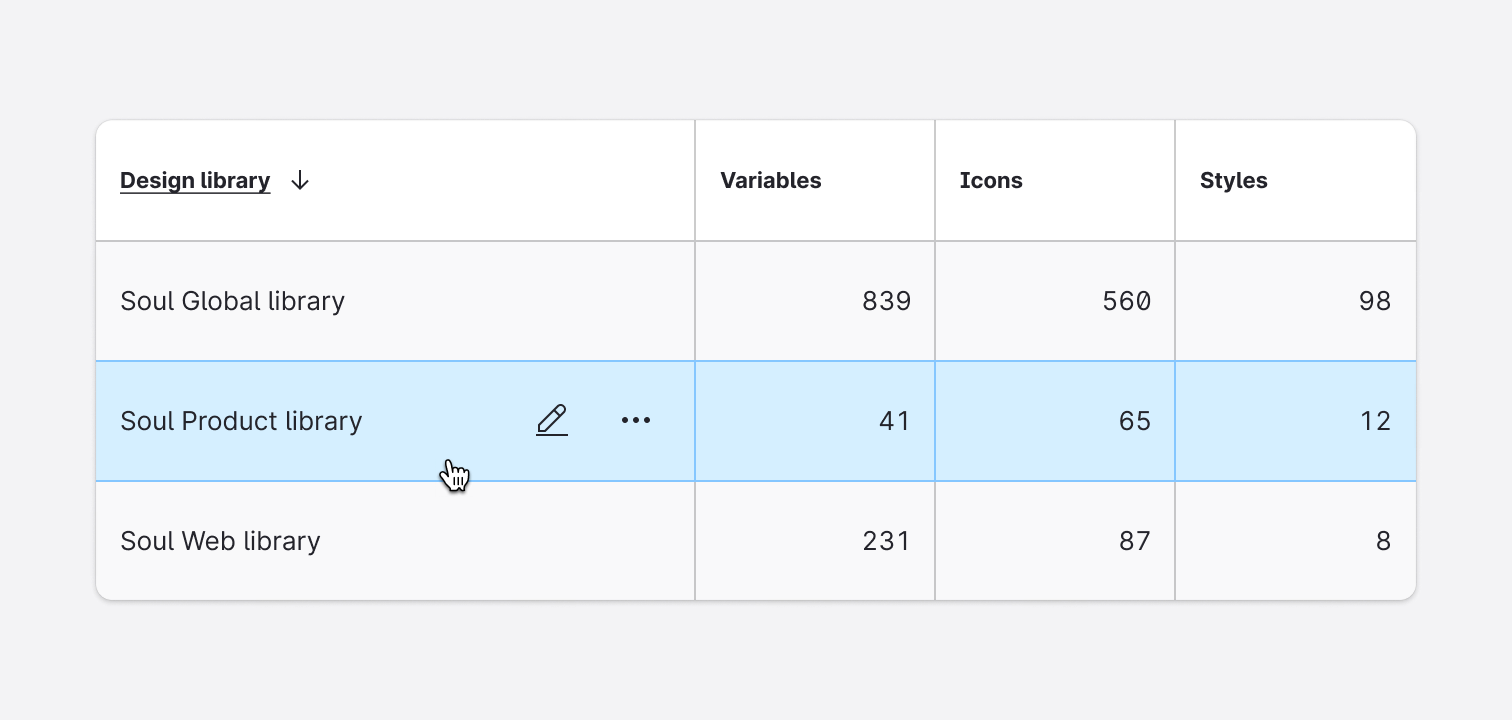1512x720 pixels.
Task: Open more actions for Soul Product library
Action: click(636, 420)
